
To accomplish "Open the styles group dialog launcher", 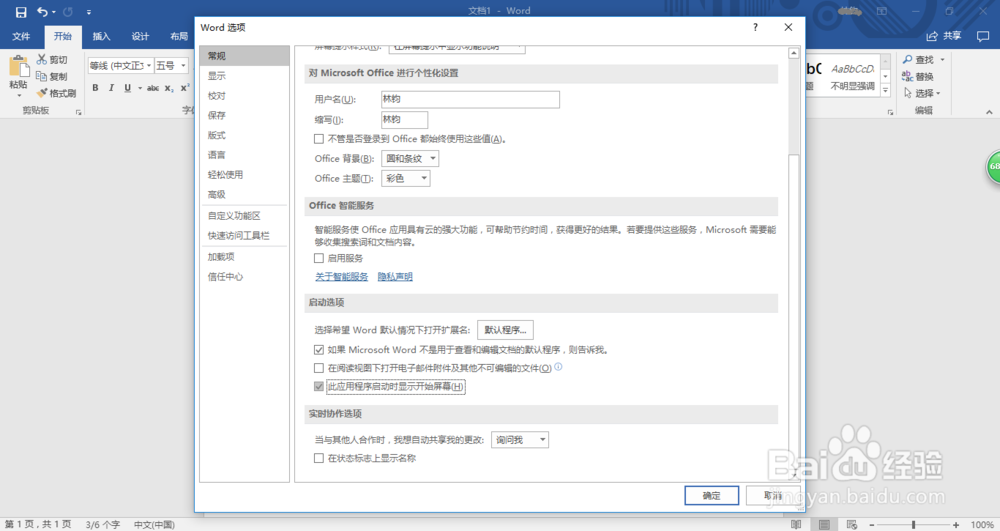I will click(x=890, y=112).
